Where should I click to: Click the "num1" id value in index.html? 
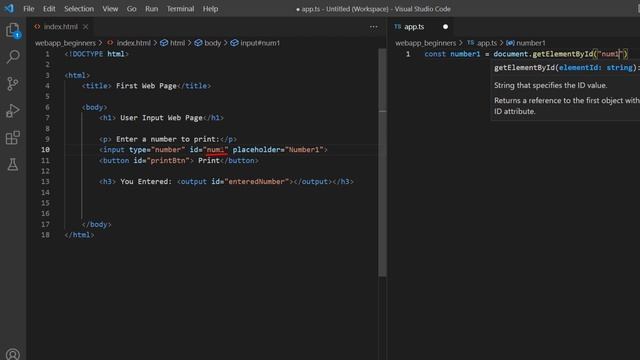tap(216, 150)
